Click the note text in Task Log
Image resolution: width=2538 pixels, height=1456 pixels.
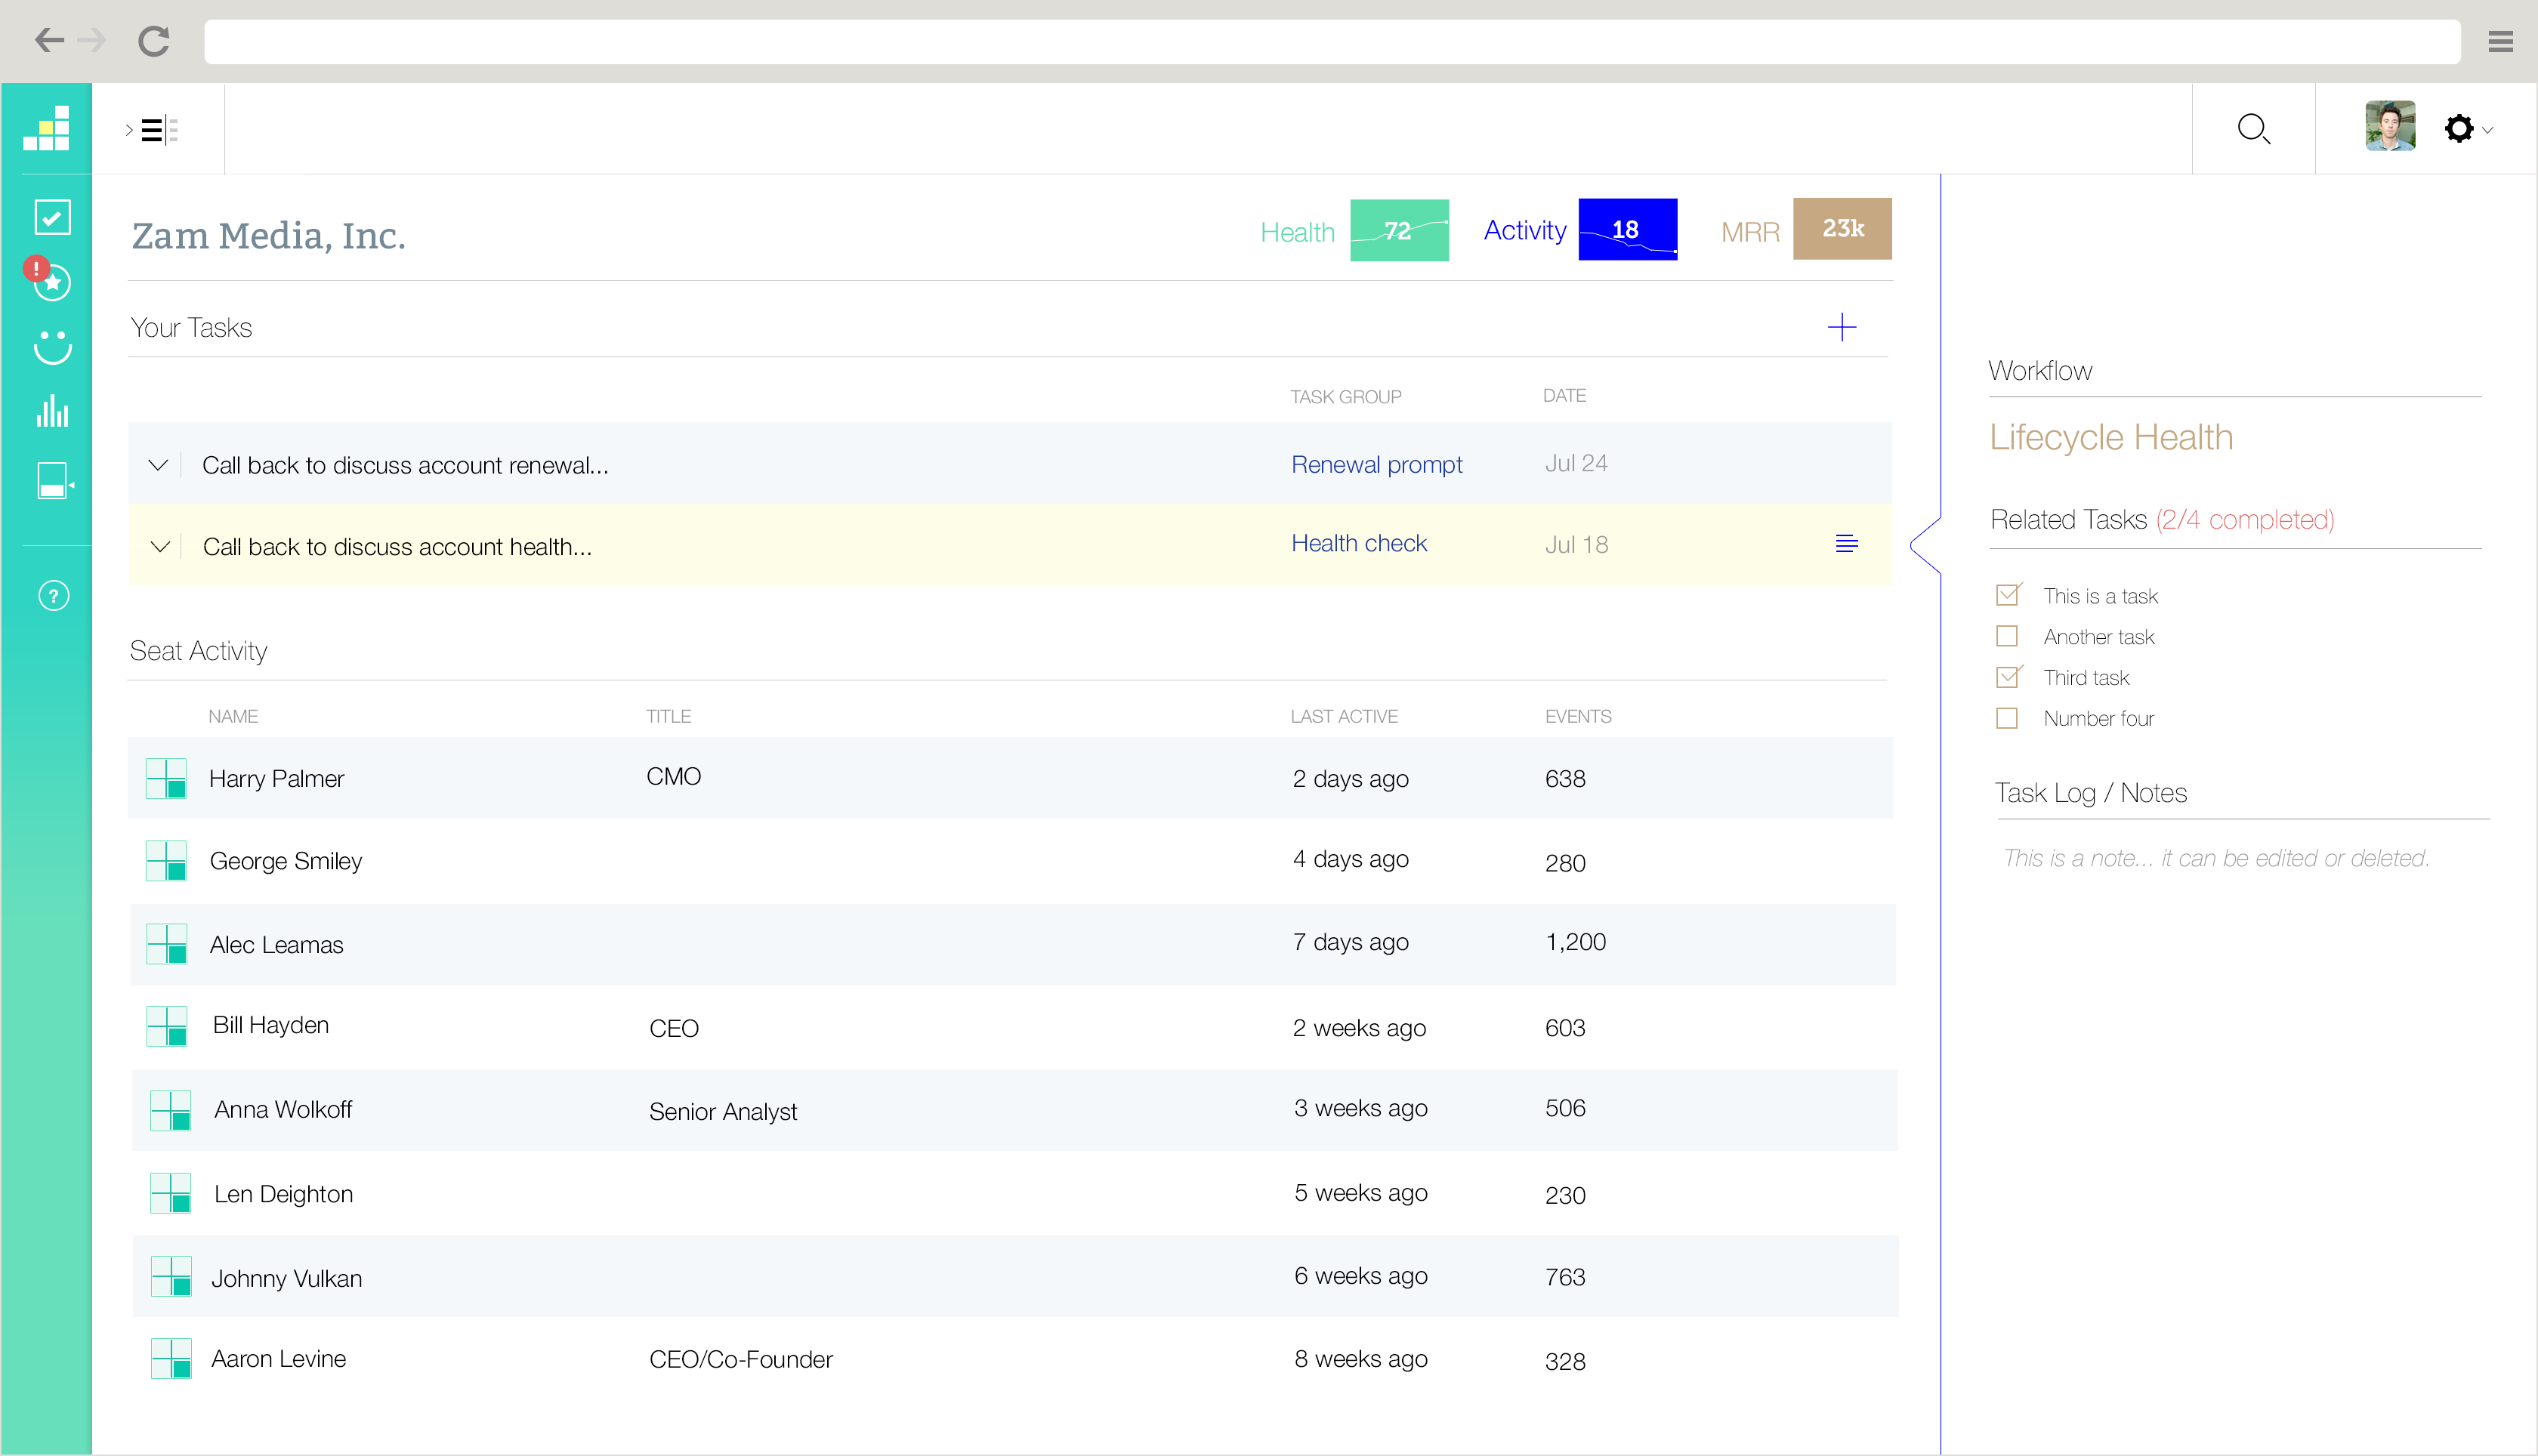(x=2216, y=858)
